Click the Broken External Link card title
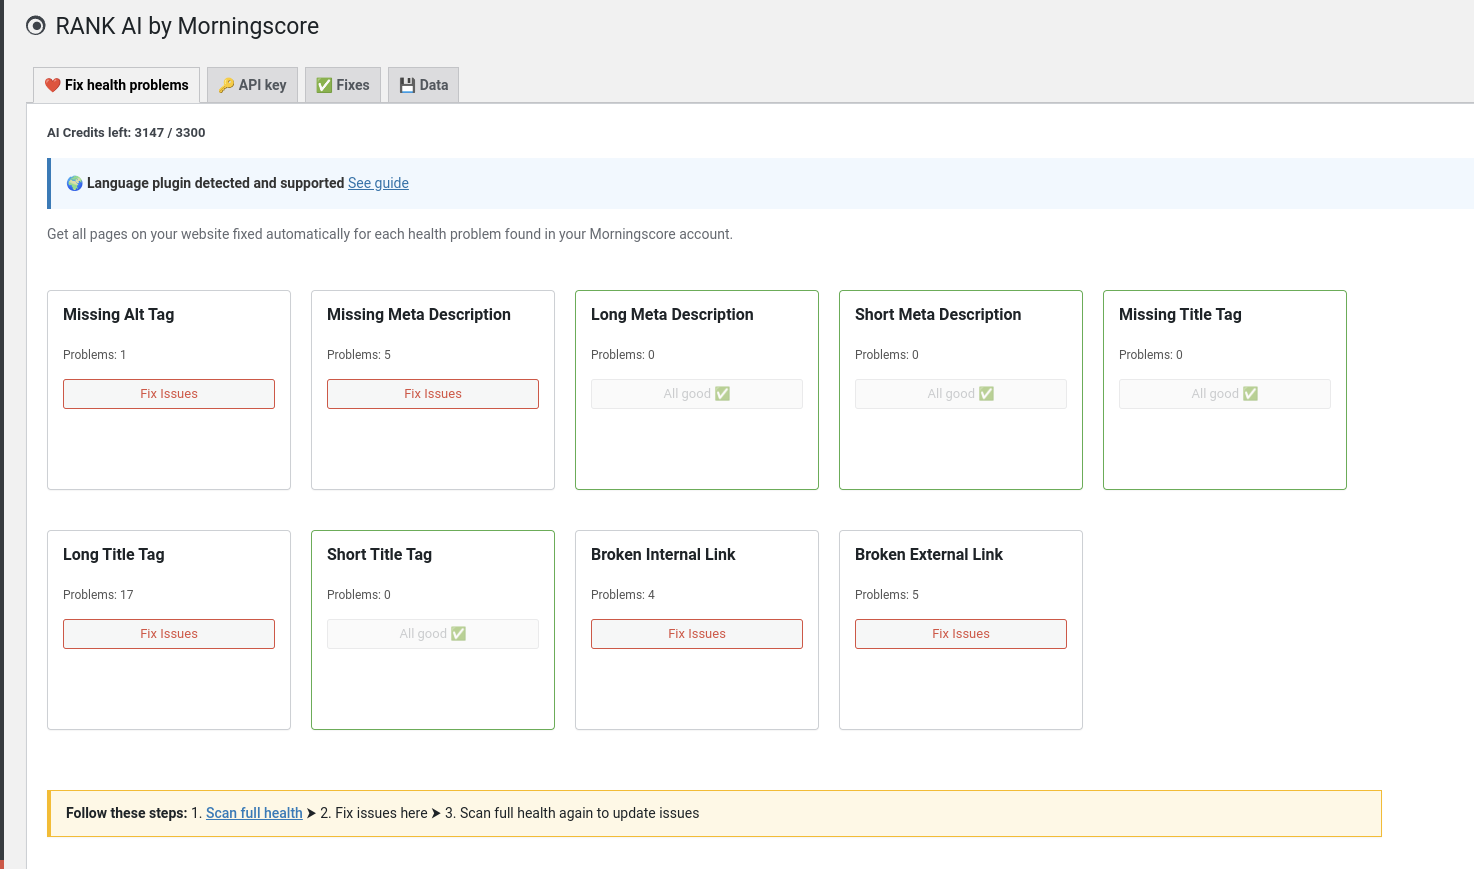 929,554
